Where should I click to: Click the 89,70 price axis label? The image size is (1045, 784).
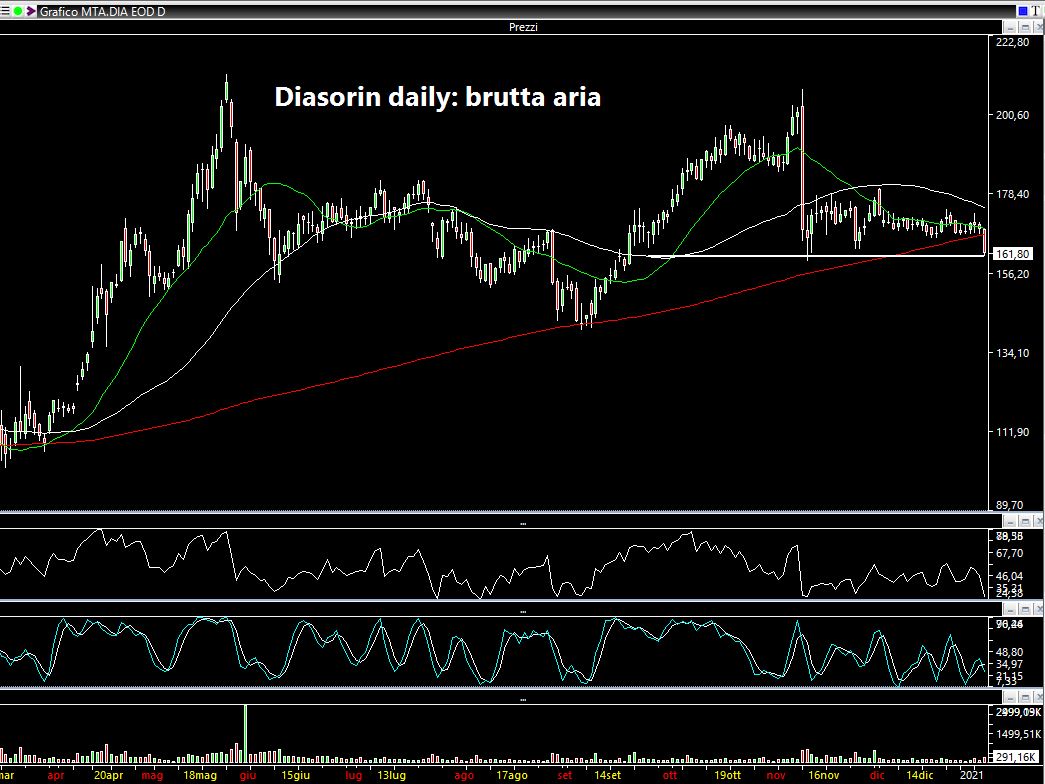tap(1010, 505)
